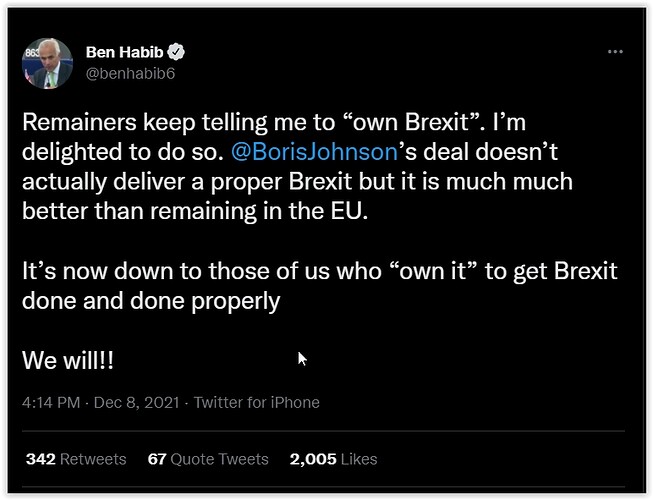
Task: Open the Twitter for iPhone source link
Action: coord(257,403)
